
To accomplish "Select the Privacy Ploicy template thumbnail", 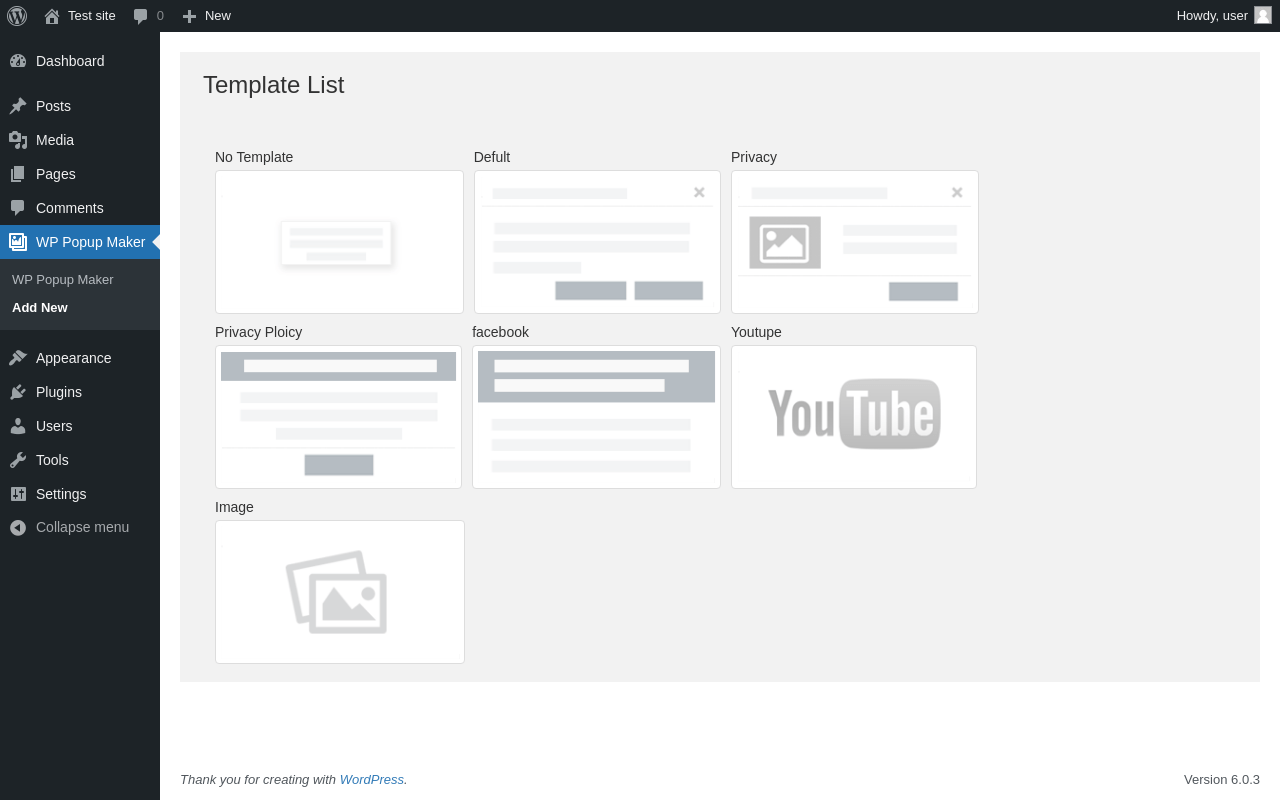I will pos(338,417).
